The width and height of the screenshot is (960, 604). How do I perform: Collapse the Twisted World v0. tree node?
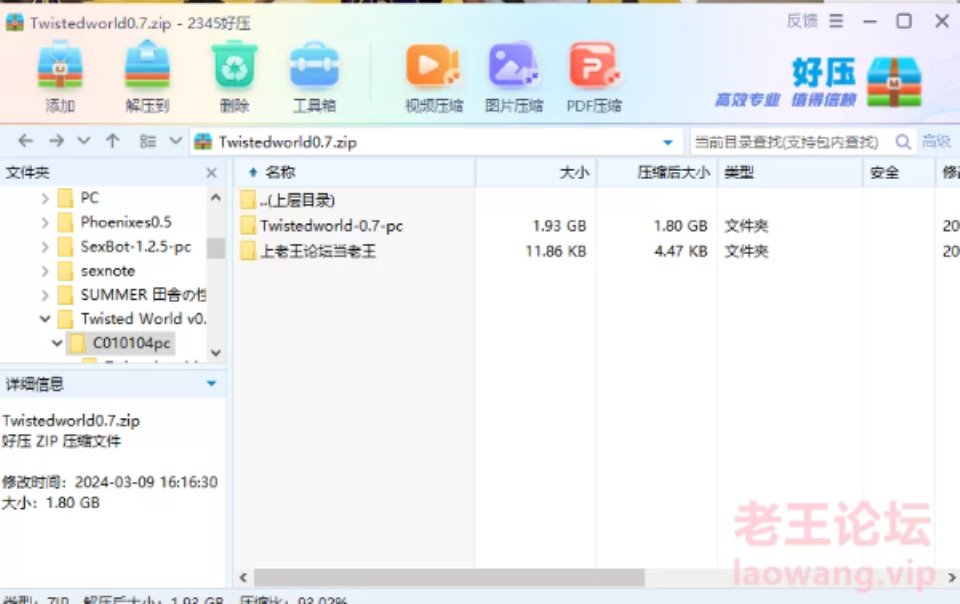tap(45, 319)
